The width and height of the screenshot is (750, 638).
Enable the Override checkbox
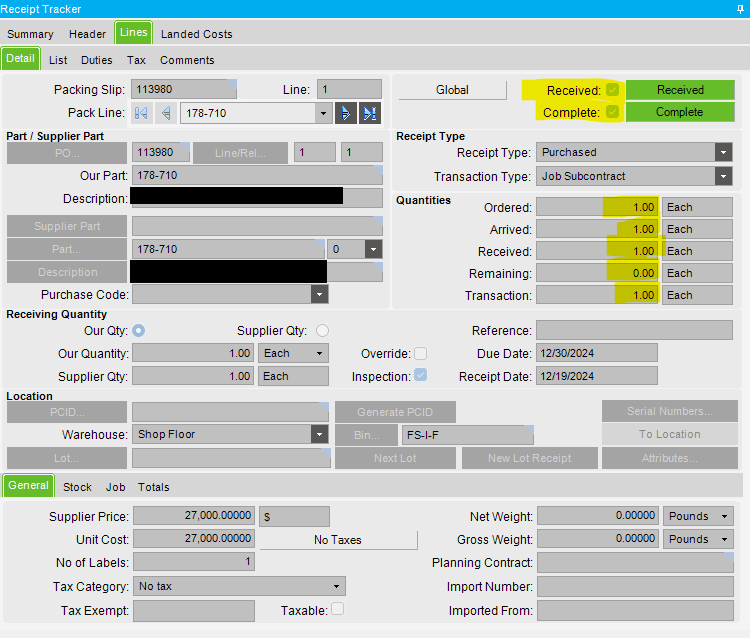point(420,353)
